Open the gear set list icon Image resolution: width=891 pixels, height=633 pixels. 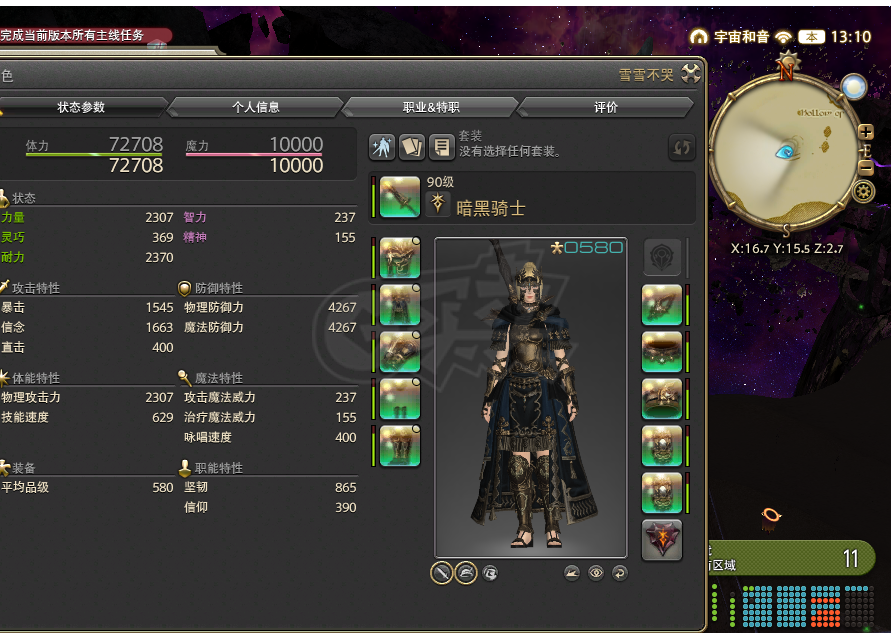click(441, 147)
